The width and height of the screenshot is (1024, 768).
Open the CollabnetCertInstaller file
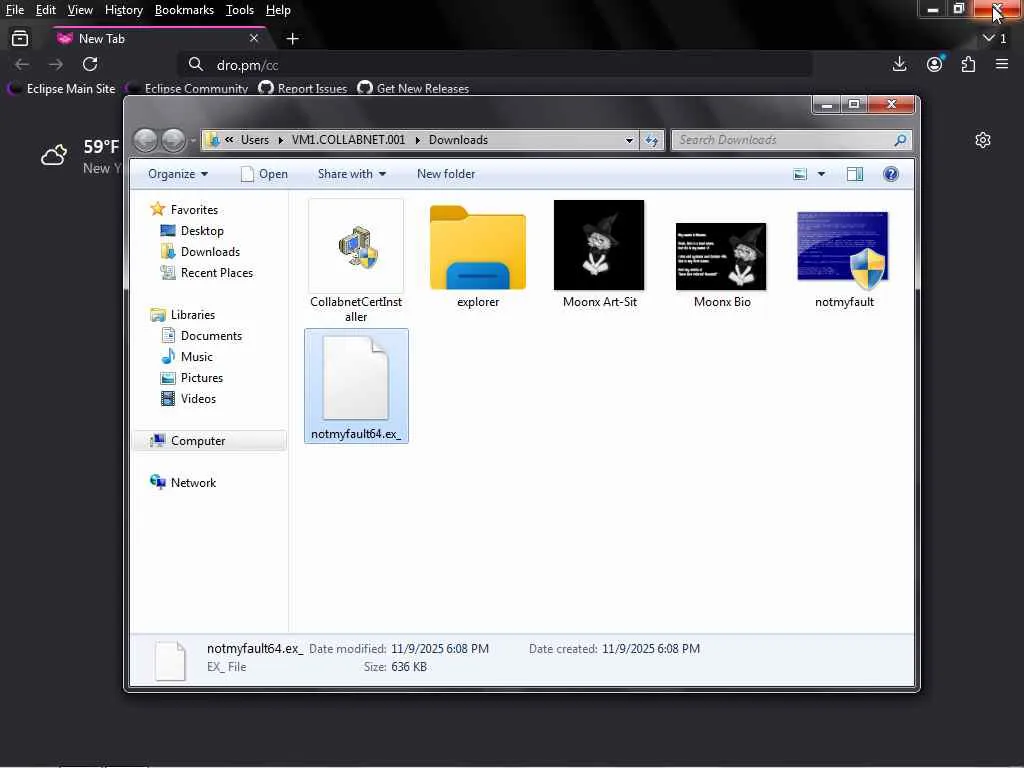point(356,262)
